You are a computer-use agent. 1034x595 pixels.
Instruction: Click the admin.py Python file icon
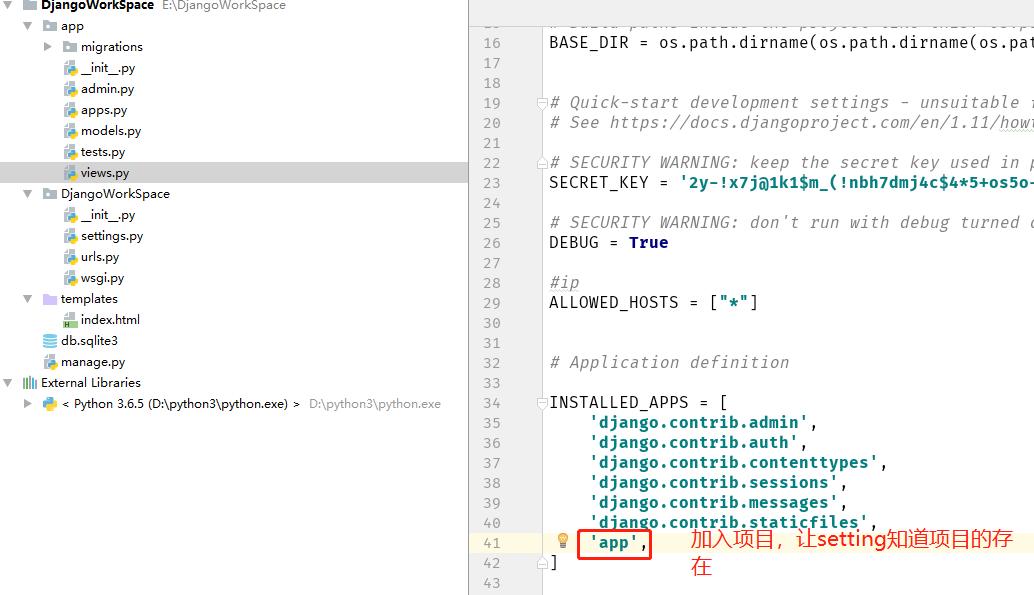click(71, 89)
